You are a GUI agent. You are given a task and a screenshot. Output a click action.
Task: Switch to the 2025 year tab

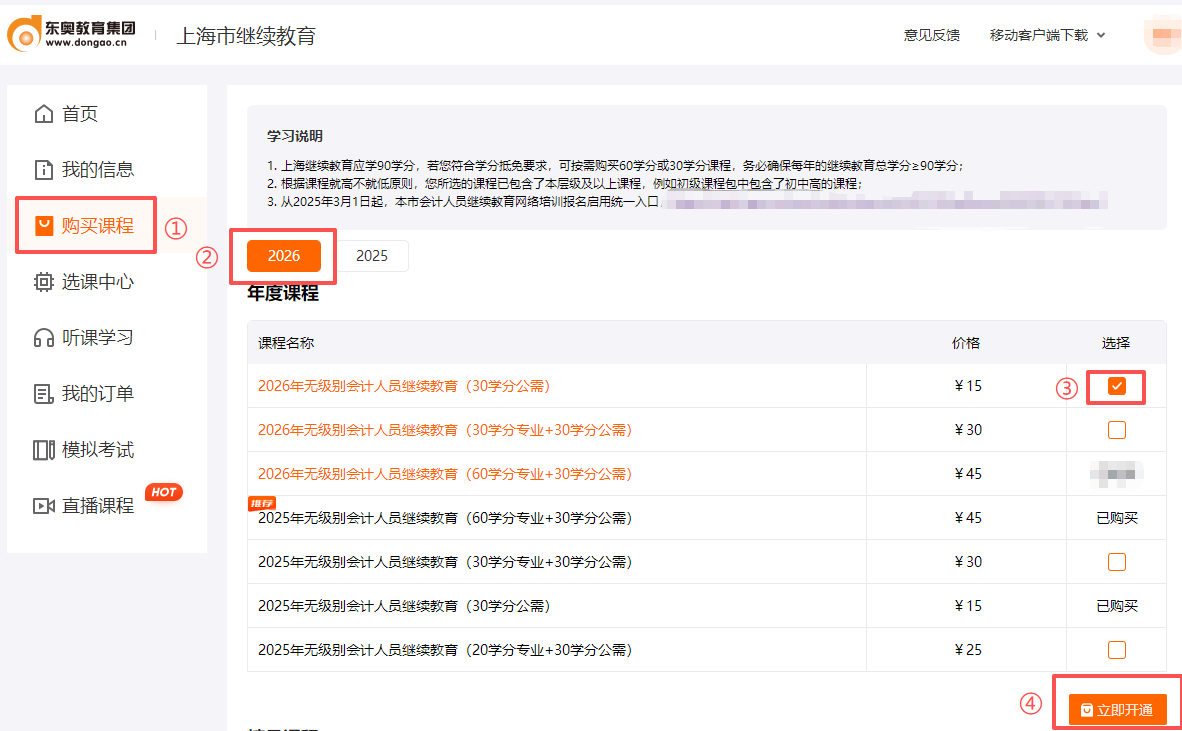pyautogui.click(x=372, y=255)
